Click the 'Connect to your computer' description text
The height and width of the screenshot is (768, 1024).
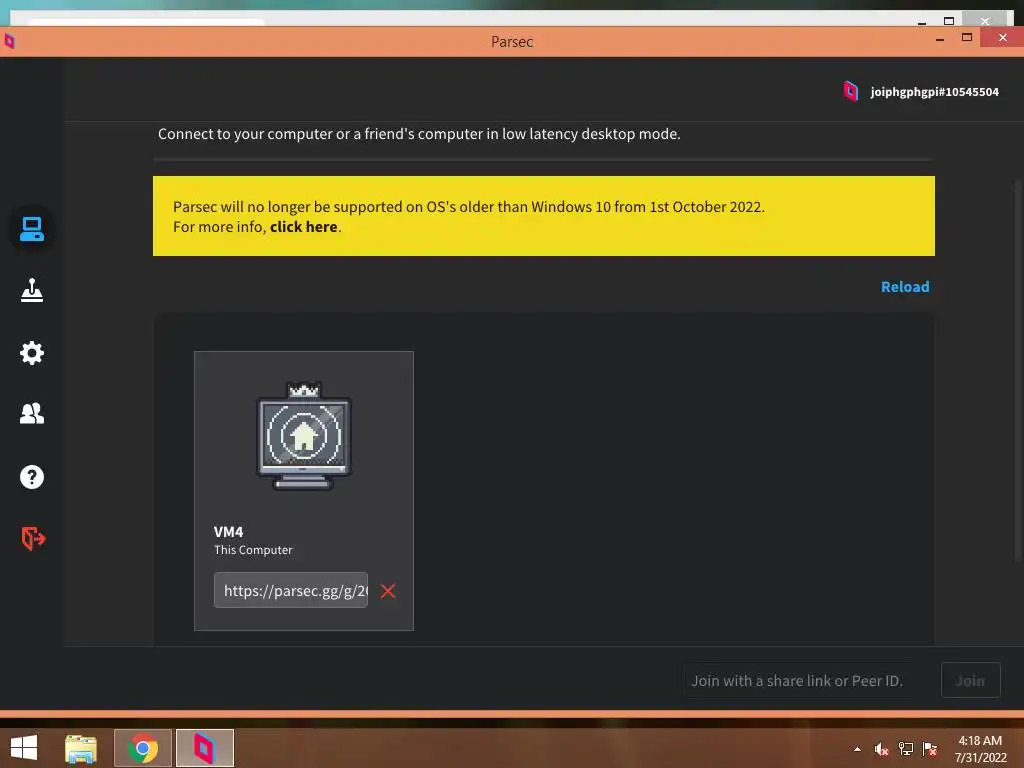pyautogui.click(x=419, y=134)
